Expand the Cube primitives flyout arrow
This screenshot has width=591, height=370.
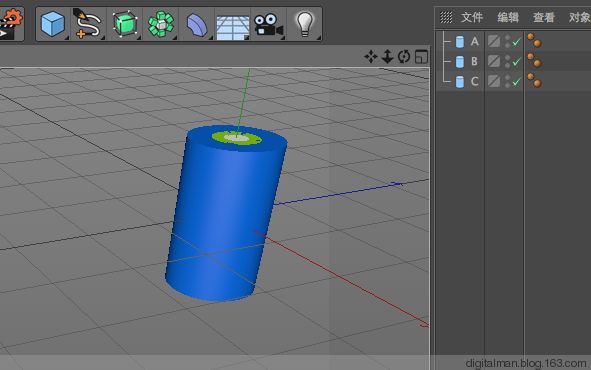click(x=67, y=38)
